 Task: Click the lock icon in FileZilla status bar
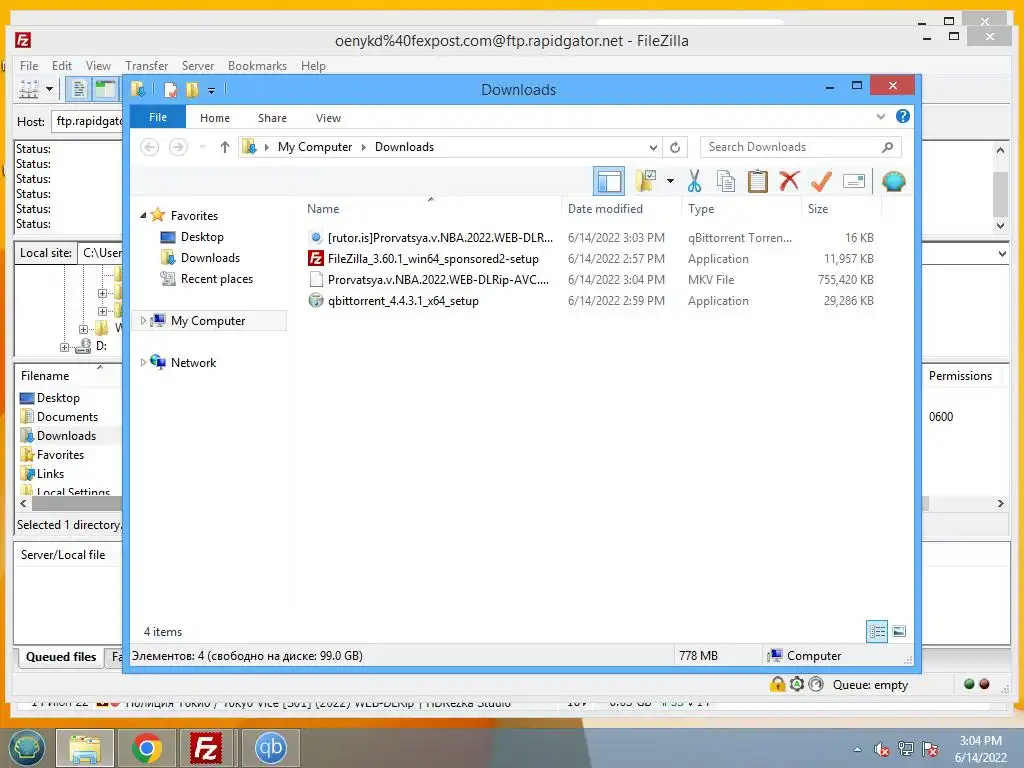point(777,684)
